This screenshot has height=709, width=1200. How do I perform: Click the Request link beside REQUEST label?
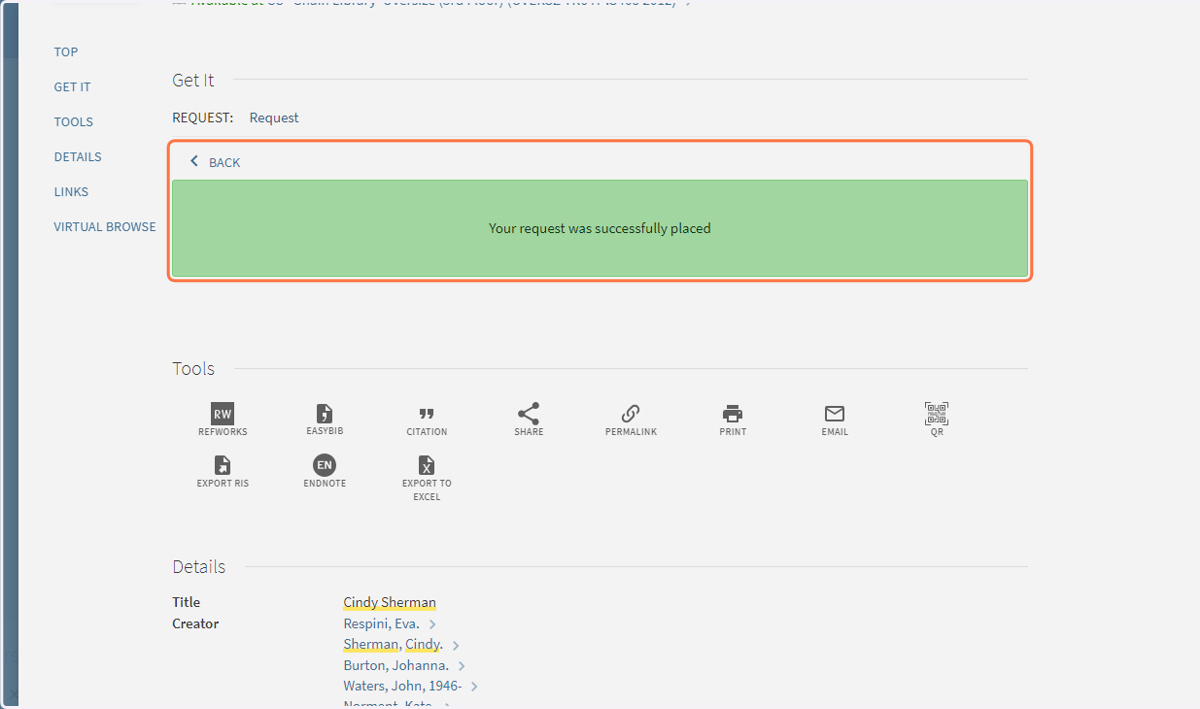point(274,118)
